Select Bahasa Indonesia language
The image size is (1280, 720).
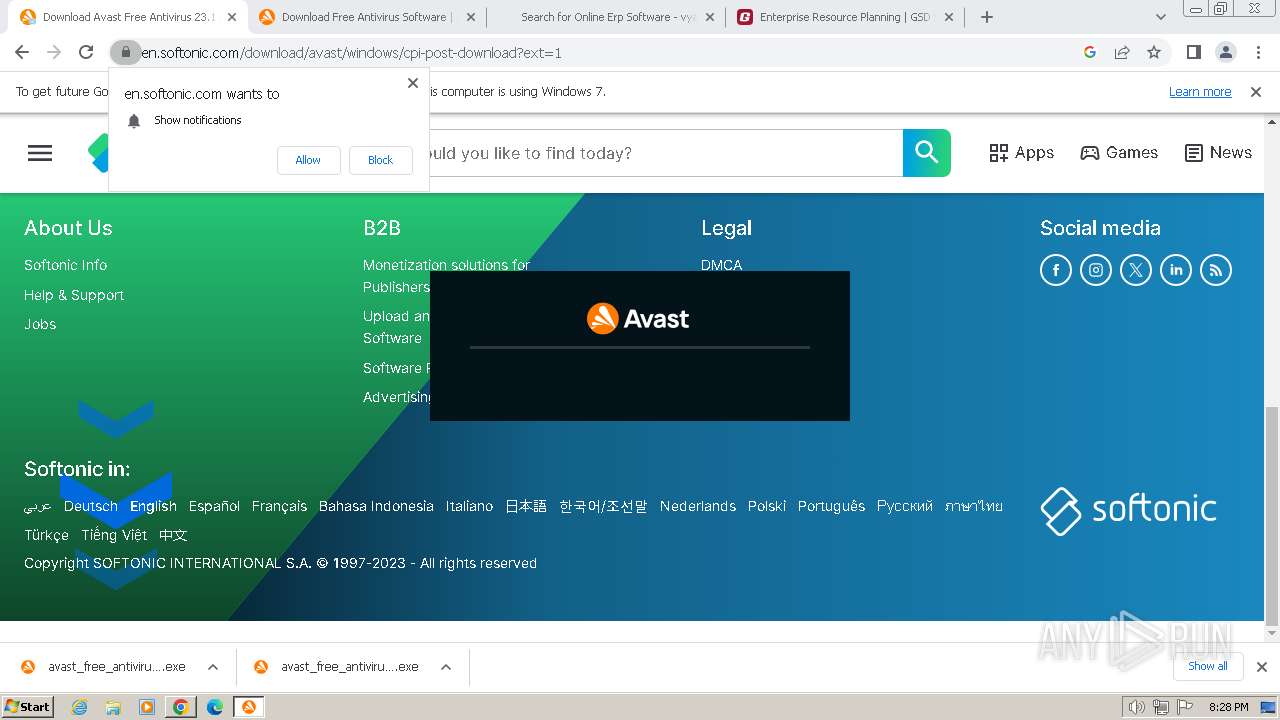(x=376, y=506)
